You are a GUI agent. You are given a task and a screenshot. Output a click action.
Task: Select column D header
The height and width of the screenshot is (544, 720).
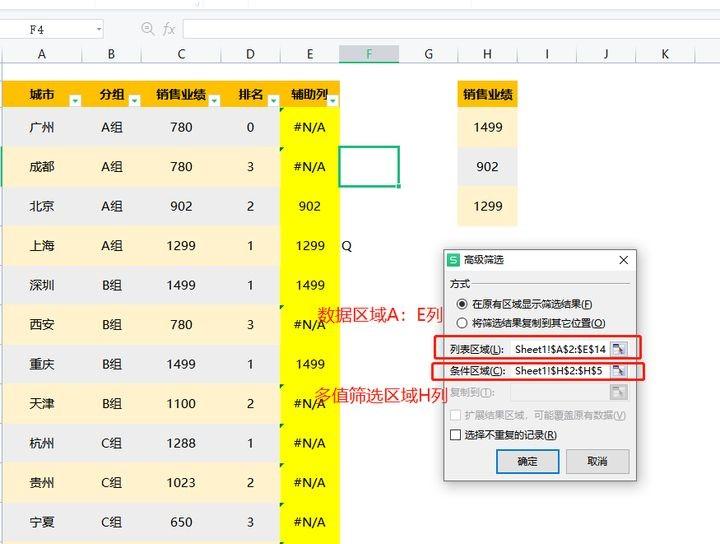(x=250, y=54)
